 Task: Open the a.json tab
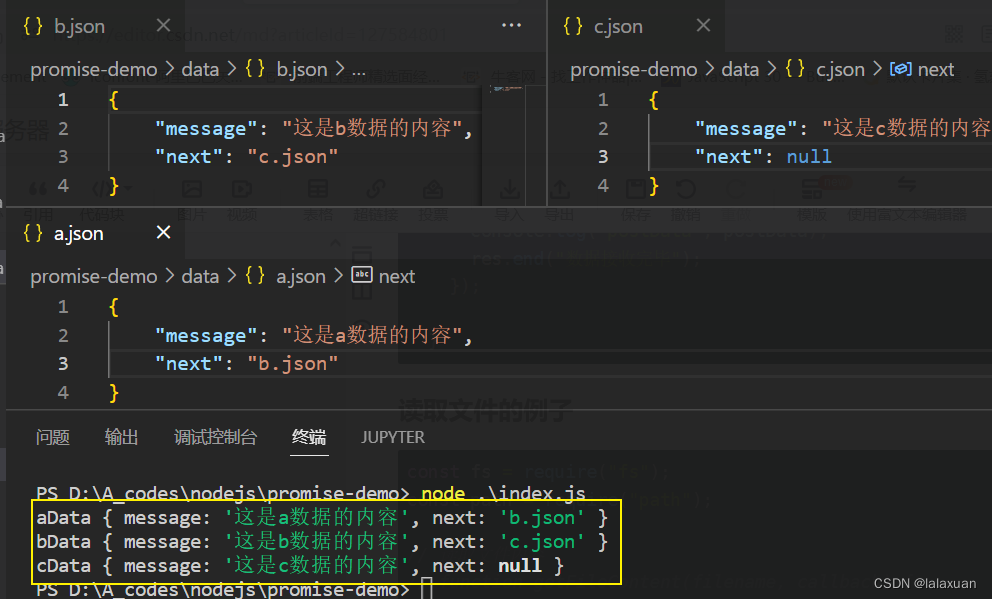78,233
